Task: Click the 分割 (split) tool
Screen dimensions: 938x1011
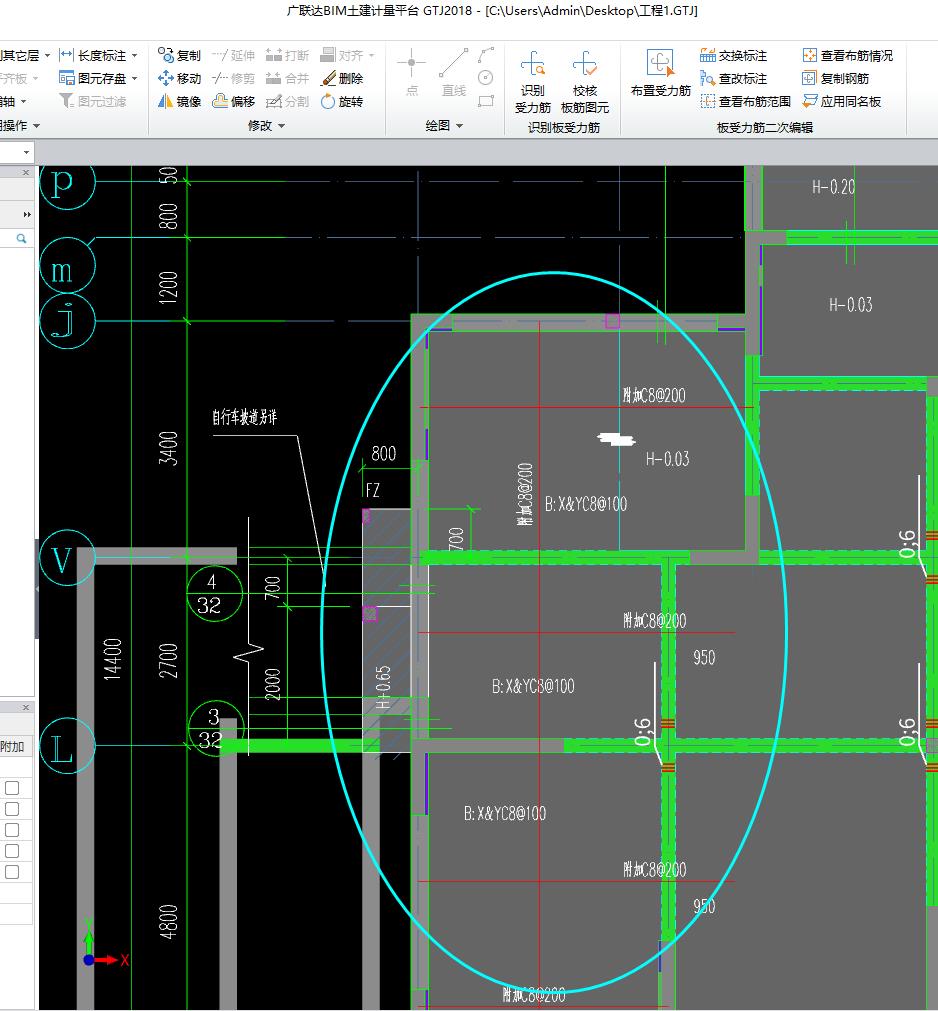Action: tap(288, 101)
